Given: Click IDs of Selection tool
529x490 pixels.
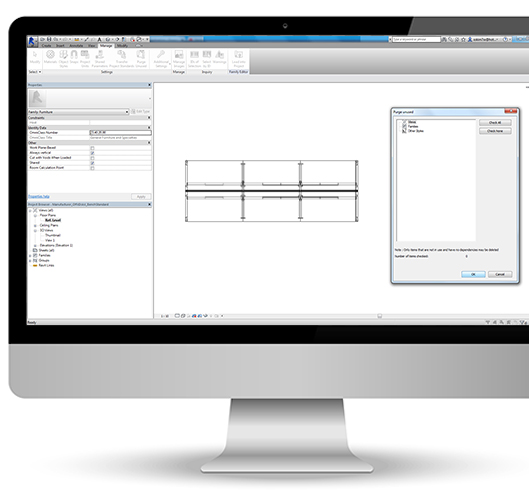Looking at the screenshot, I should pos(194,59).
